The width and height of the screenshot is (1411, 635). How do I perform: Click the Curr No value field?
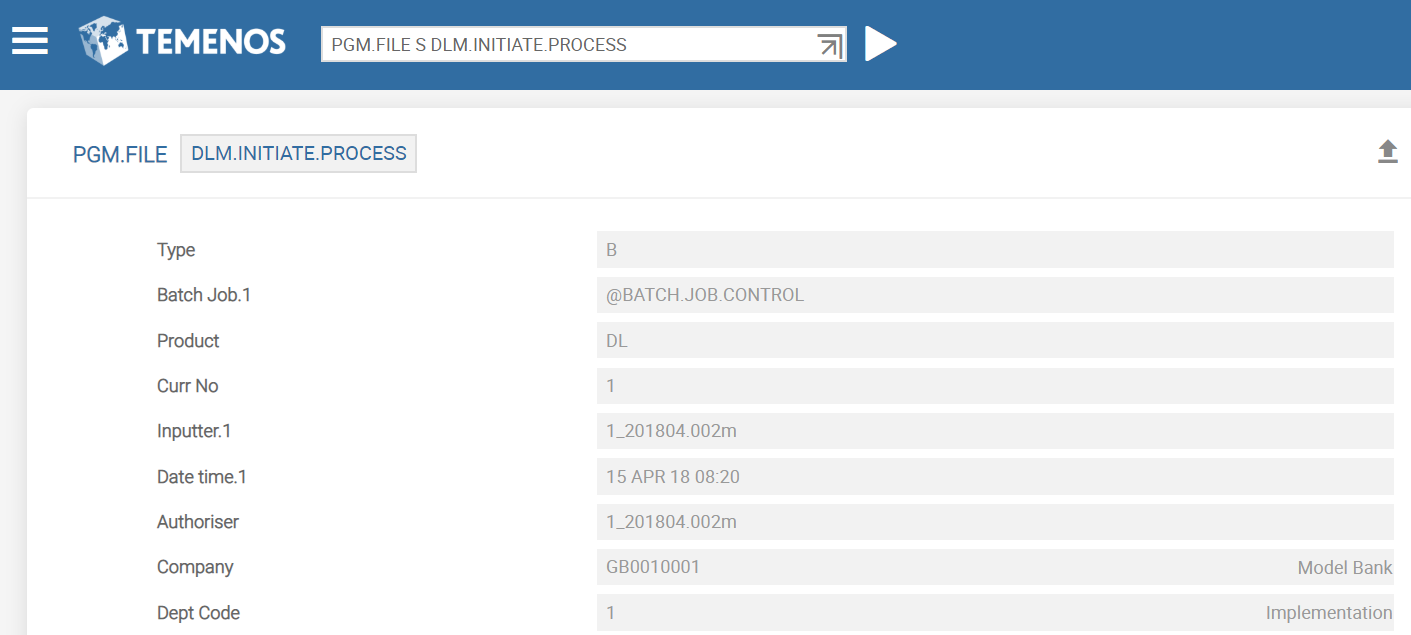pyautogui.click(x=995, y=386)
